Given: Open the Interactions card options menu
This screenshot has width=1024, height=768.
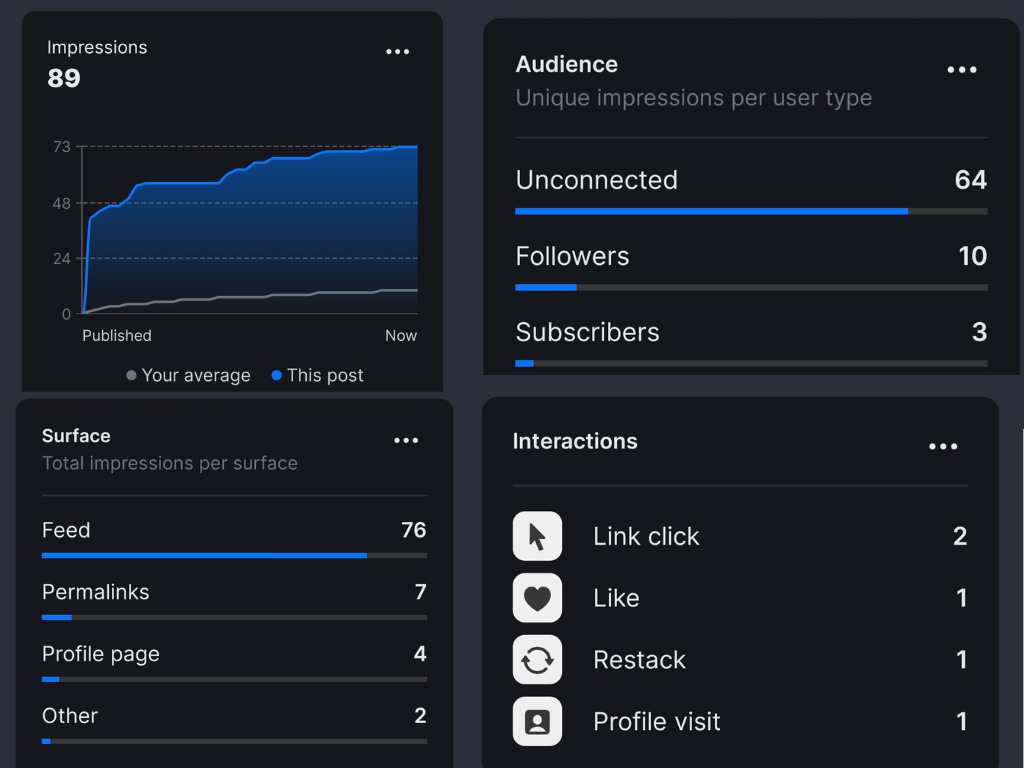Looking at the screenshot, I should coord(943,446).
